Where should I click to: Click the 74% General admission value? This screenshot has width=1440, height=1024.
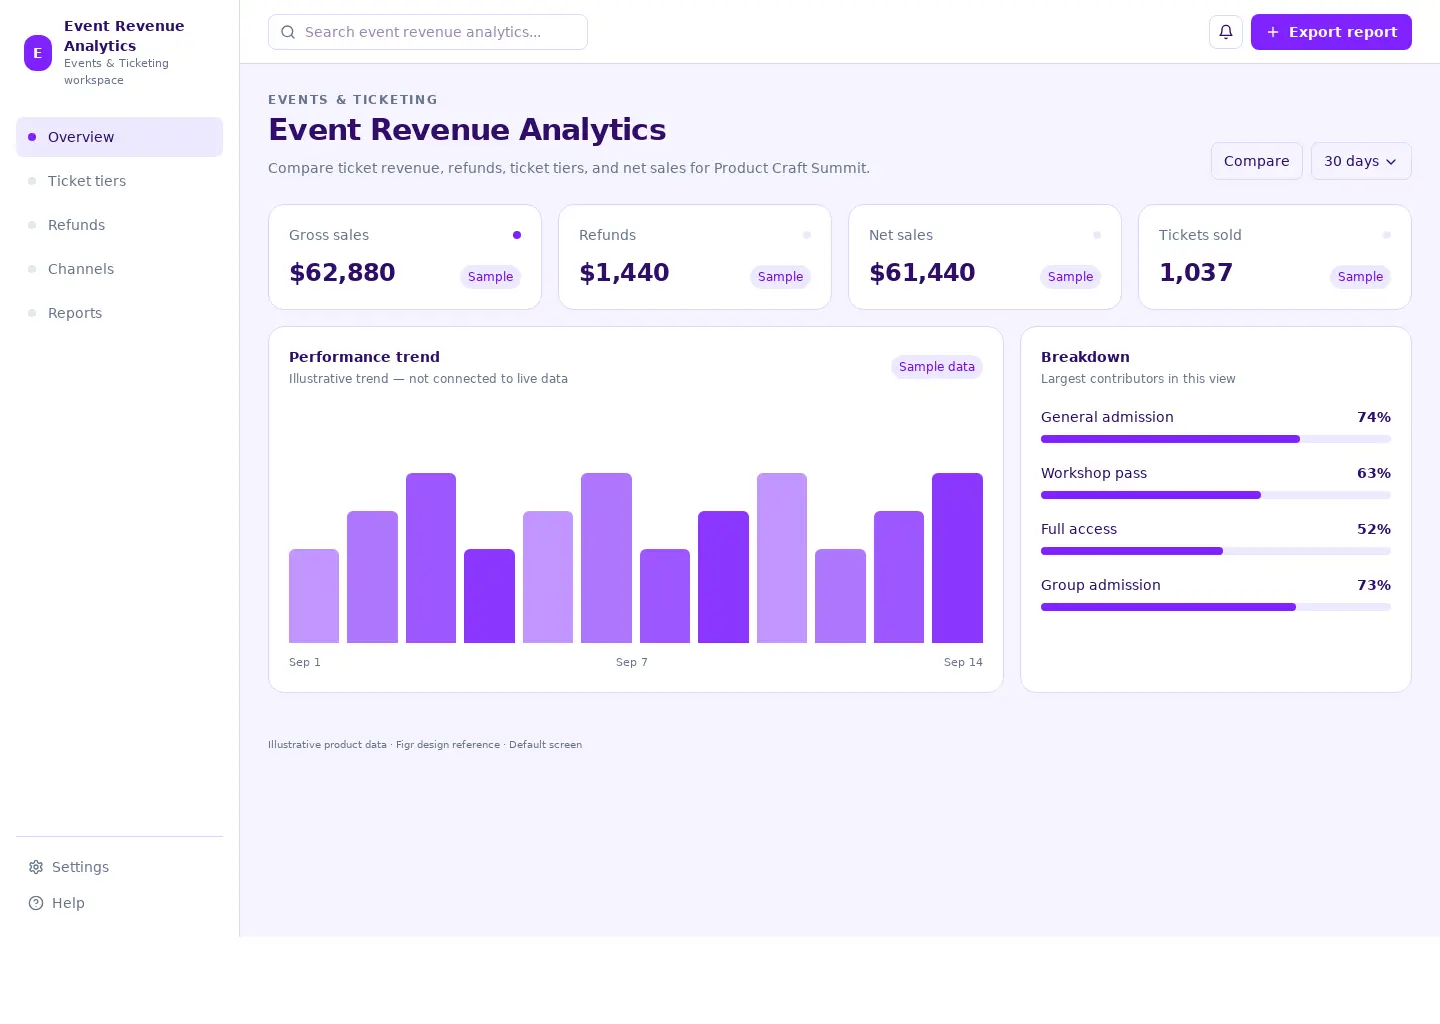1374,417
